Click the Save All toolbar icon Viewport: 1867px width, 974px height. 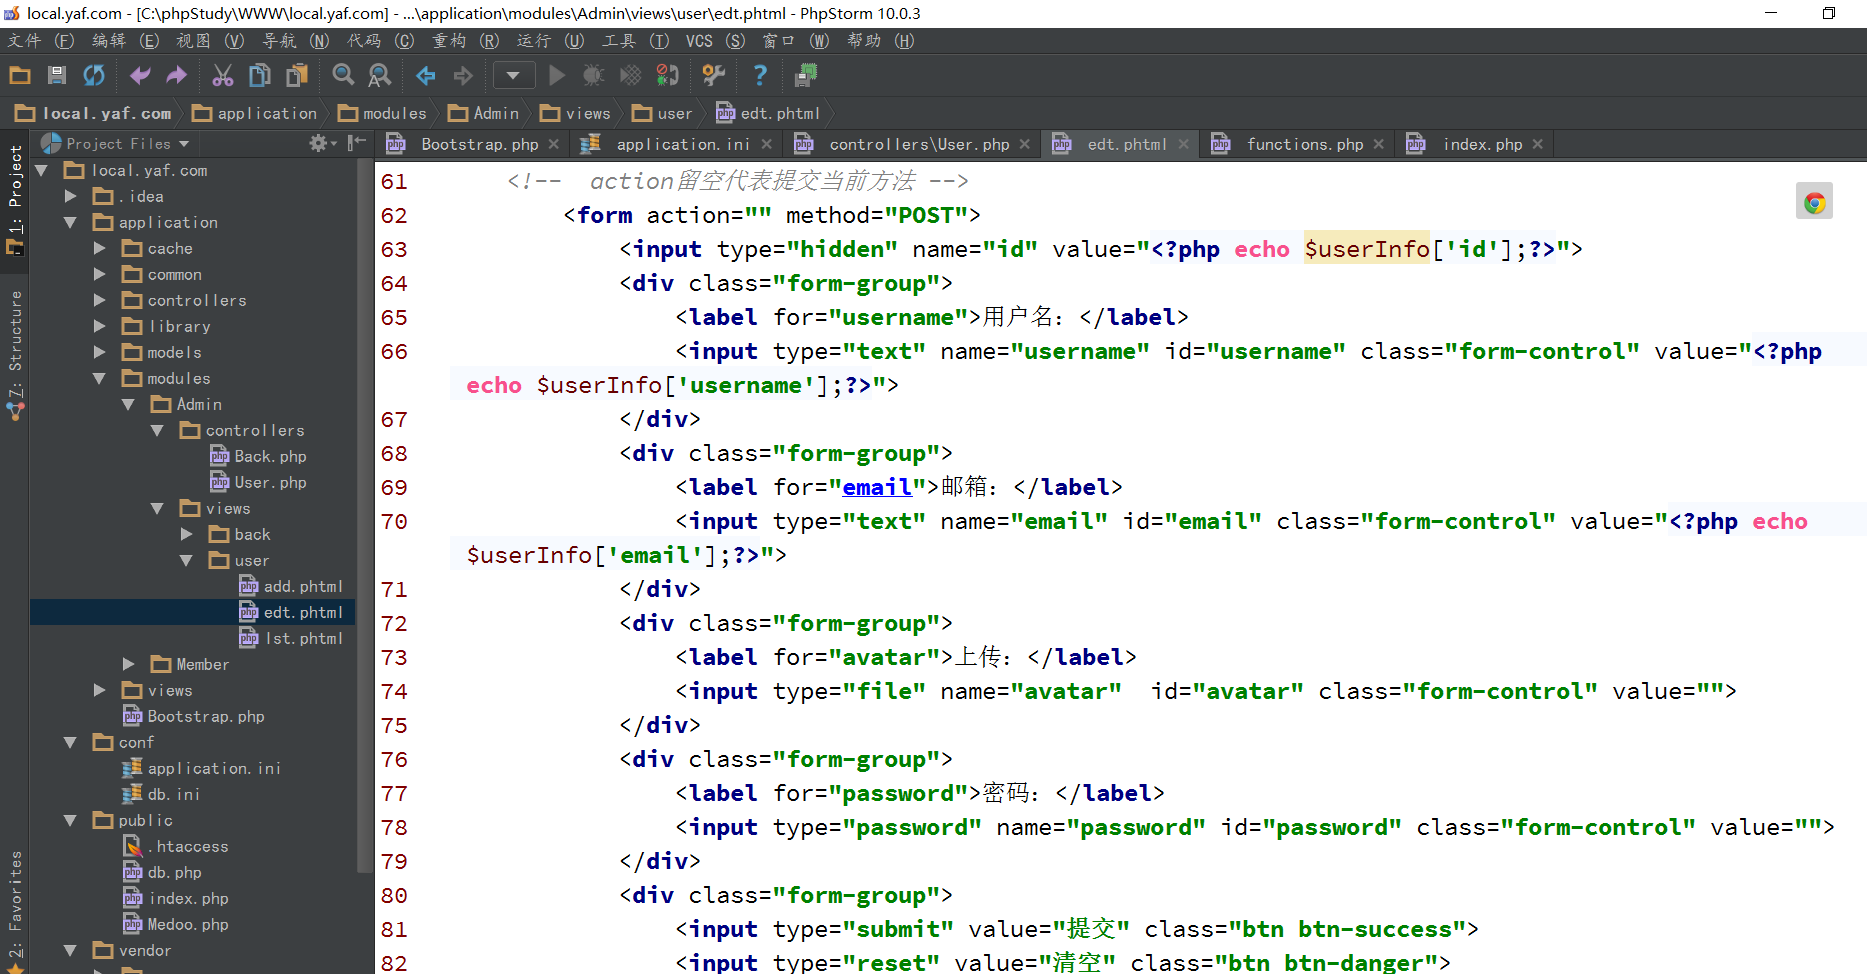coord(57,75)
